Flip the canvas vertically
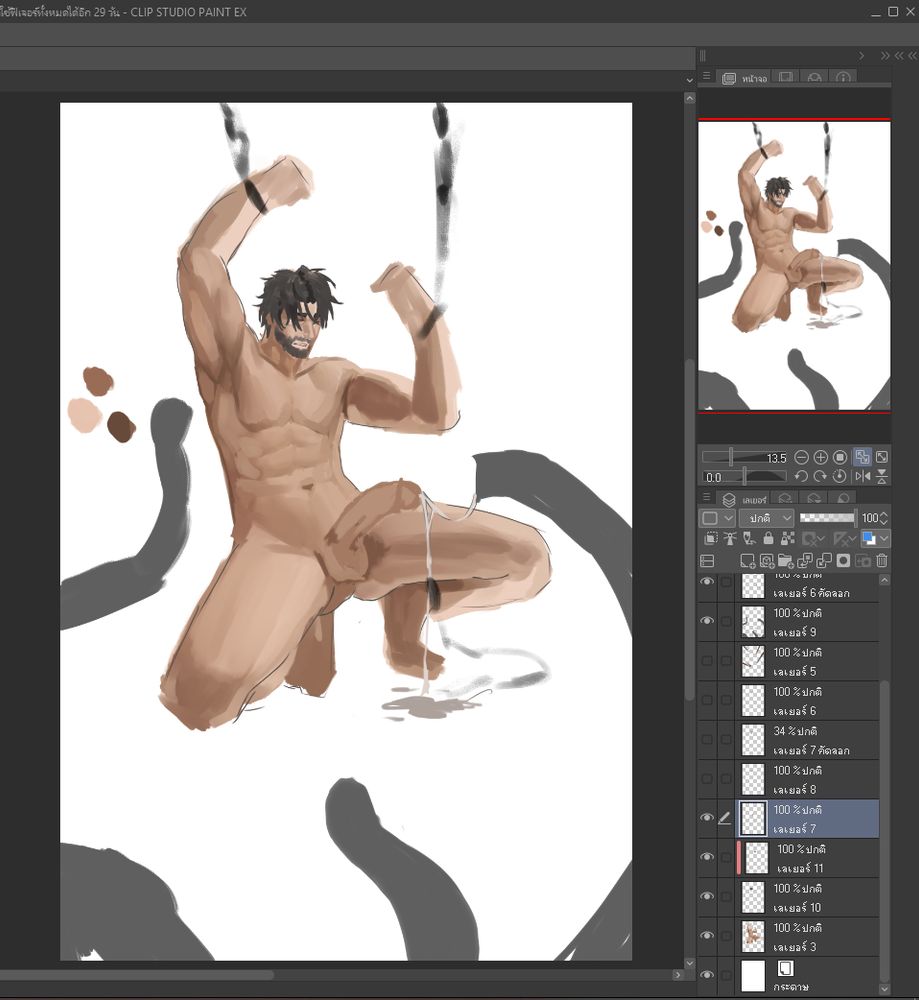 tap(882, 476)
